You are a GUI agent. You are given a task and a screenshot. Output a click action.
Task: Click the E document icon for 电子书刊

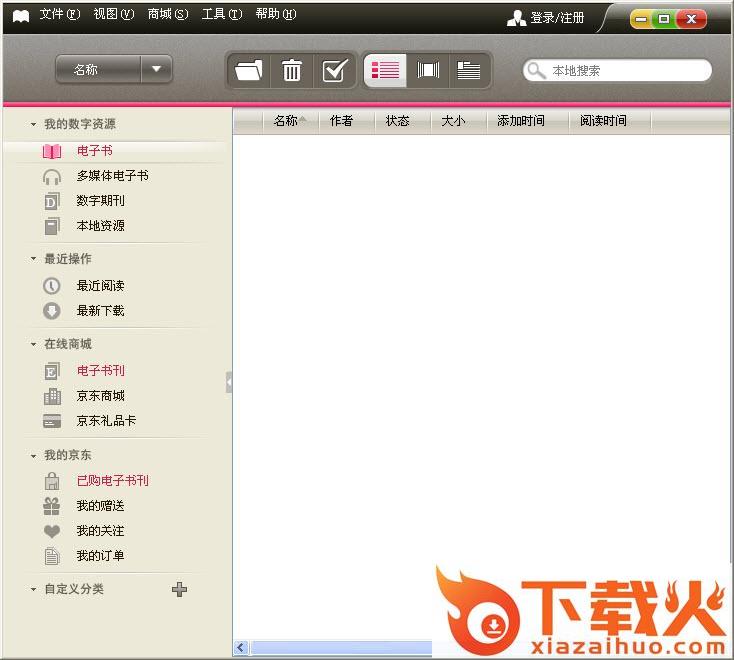click(x=52, y=371)
